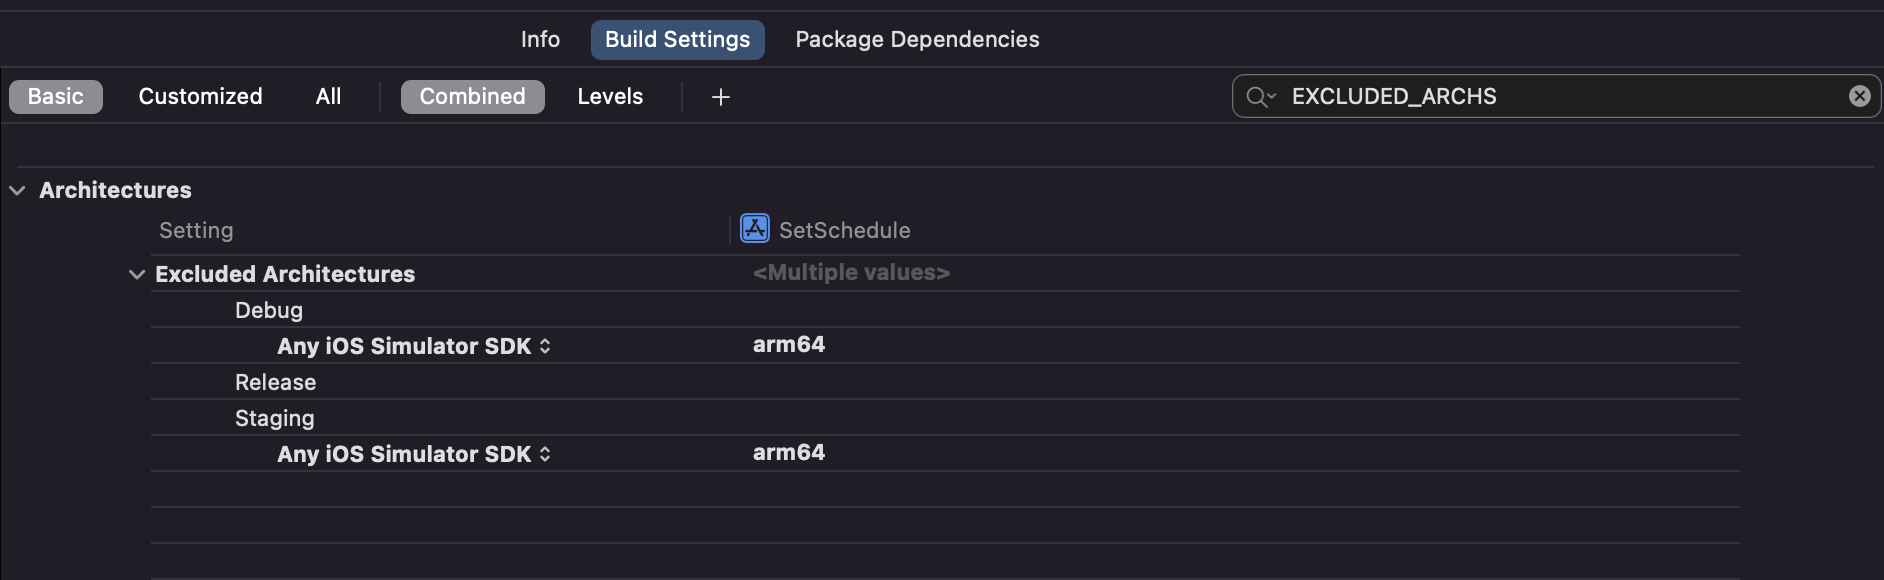
Task: Switch to Levels view
Action: point(610,97)
